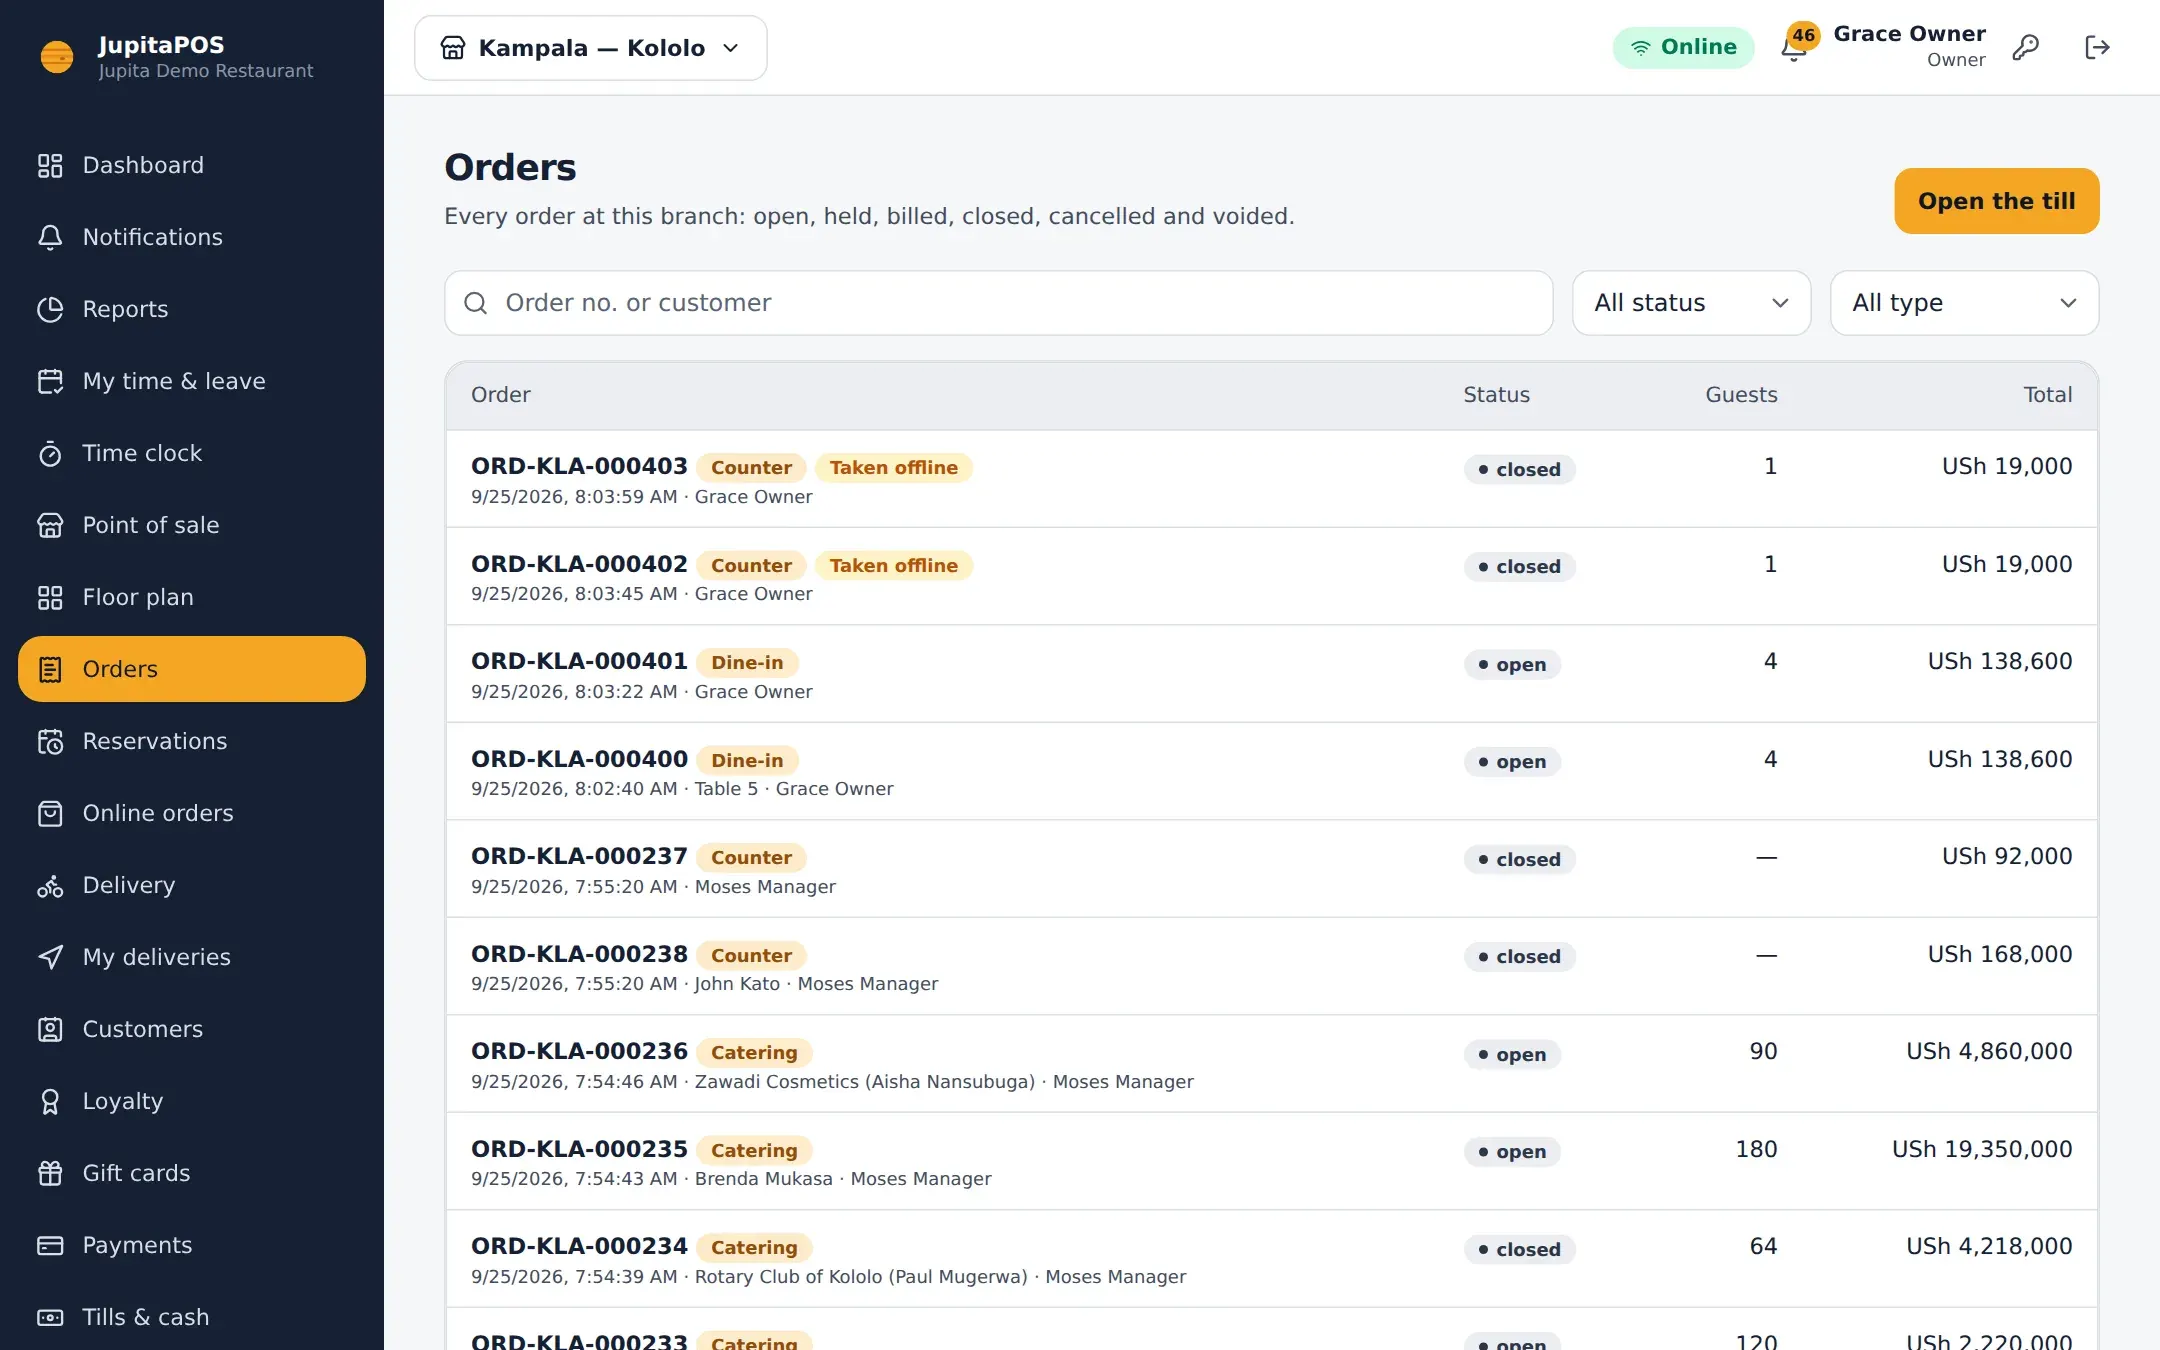Viewport: 2160px width, 1350px height.
Task: Click the Reservations calendar icon
Action: [x=50, y=741]
